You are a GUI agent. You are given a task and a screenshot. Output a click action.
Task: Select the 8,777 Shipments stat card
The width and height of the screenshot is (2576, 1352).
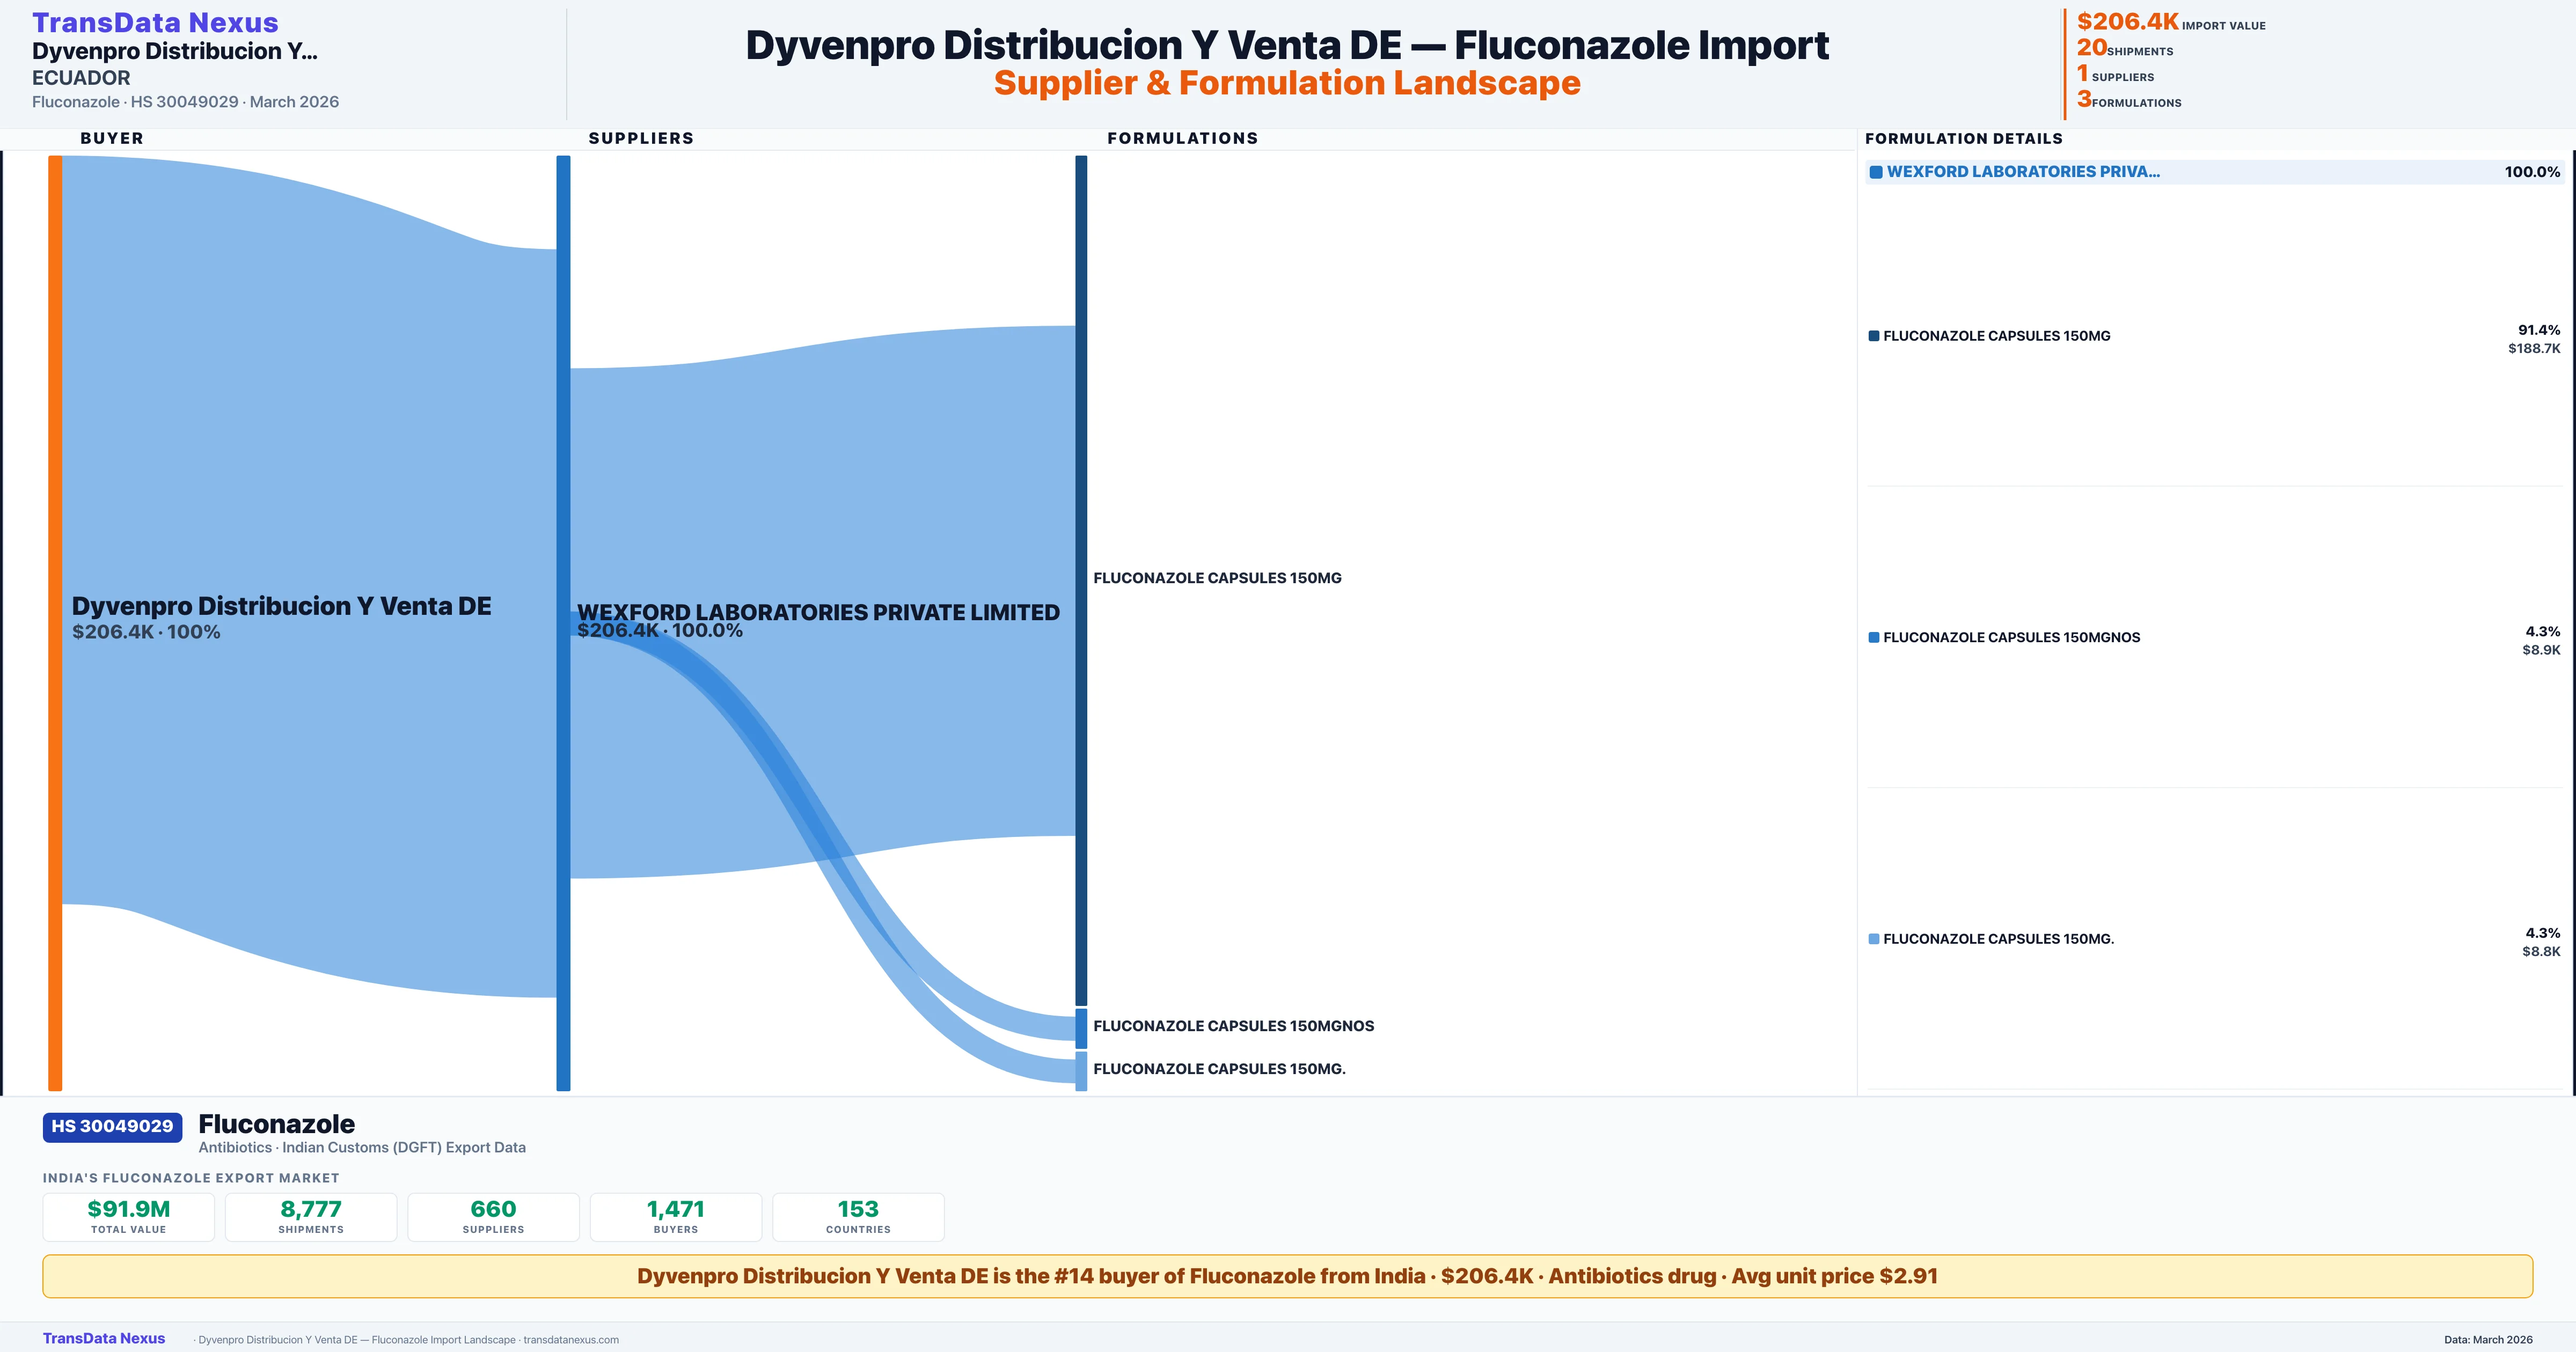point(311,1217)
